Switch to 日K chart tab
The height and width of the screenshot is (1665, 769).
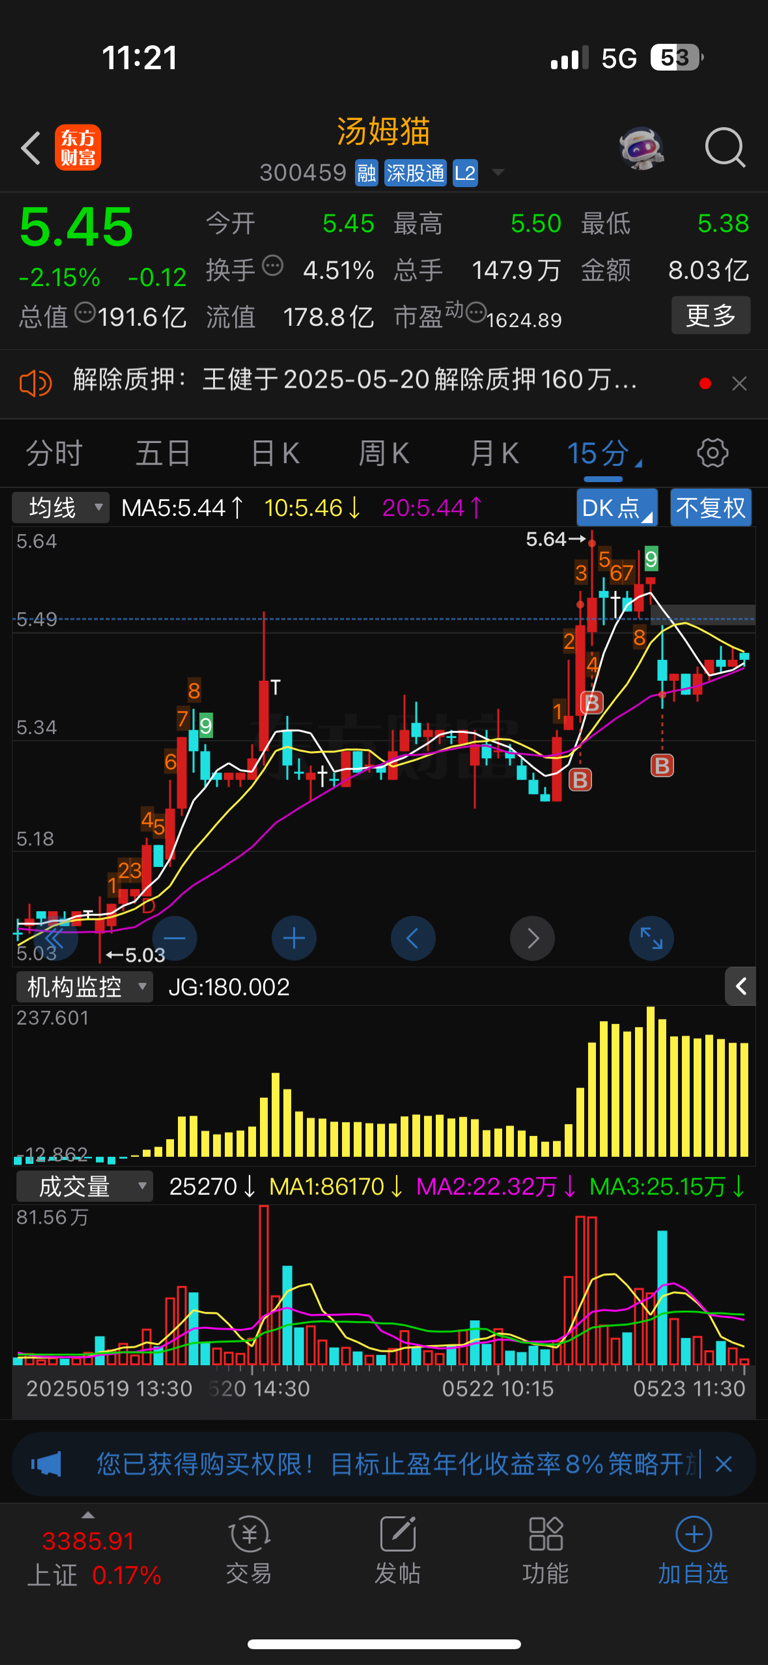point(275,454)
